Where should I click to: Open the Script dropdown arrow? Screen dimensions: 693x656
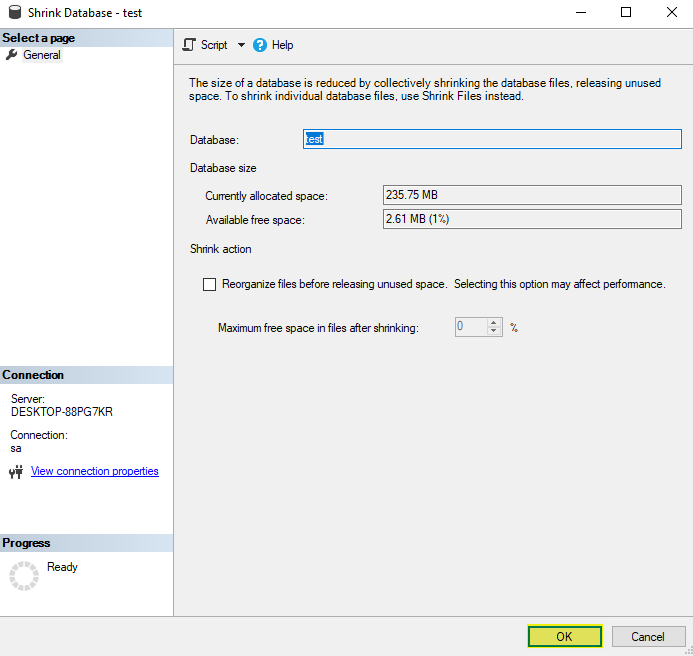[241, 45]
